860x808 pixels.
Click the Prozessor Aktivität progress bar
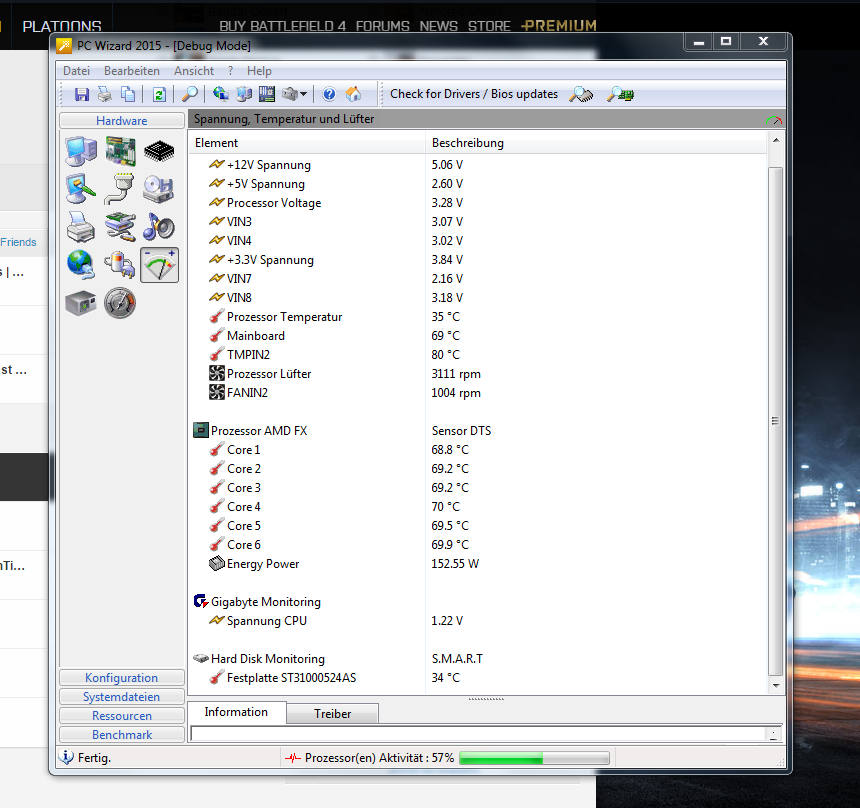coord(534,758)
